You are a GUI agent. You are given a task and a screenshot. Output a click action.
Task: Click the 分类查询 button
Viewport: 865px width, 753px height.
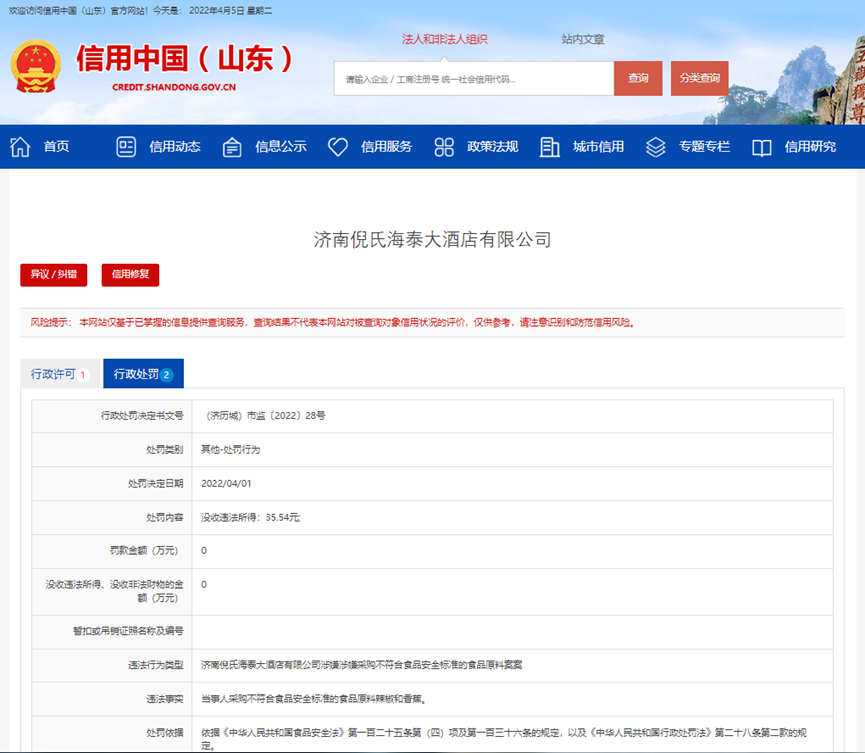(700, 78)
